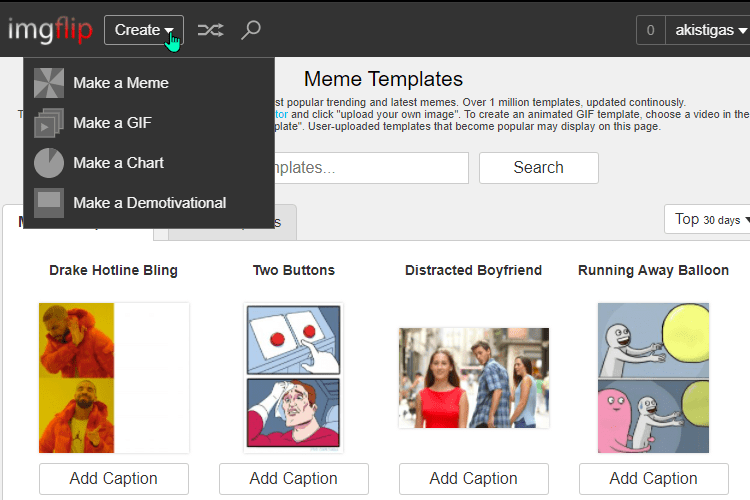The height and width of the screenshot is (500, 750).
Task: Click the pie chart icon
Action: pyautogui.click(x=49, y=163)
